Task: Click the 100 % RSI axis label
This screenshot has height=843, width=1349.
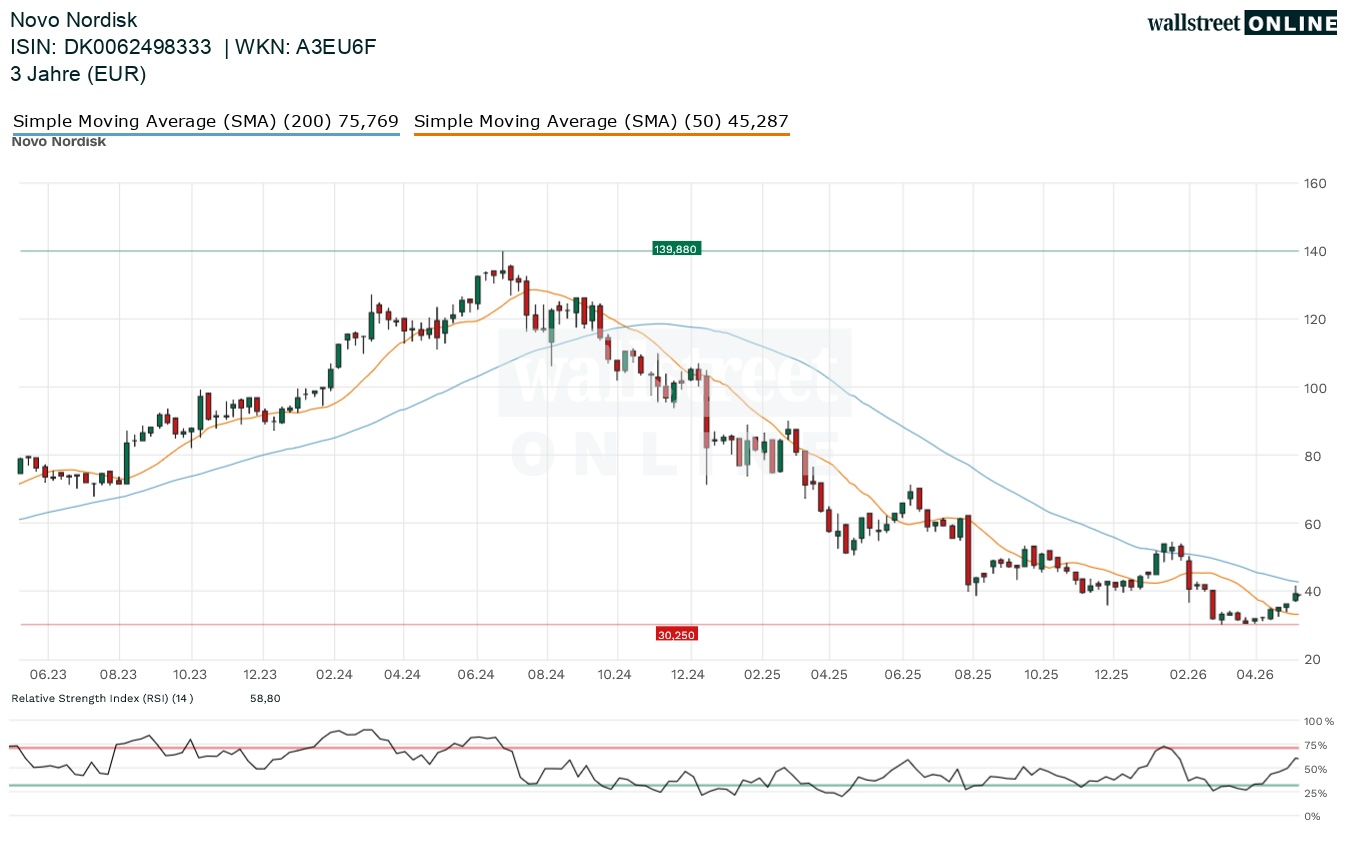Action: (x=1319, y=721)
